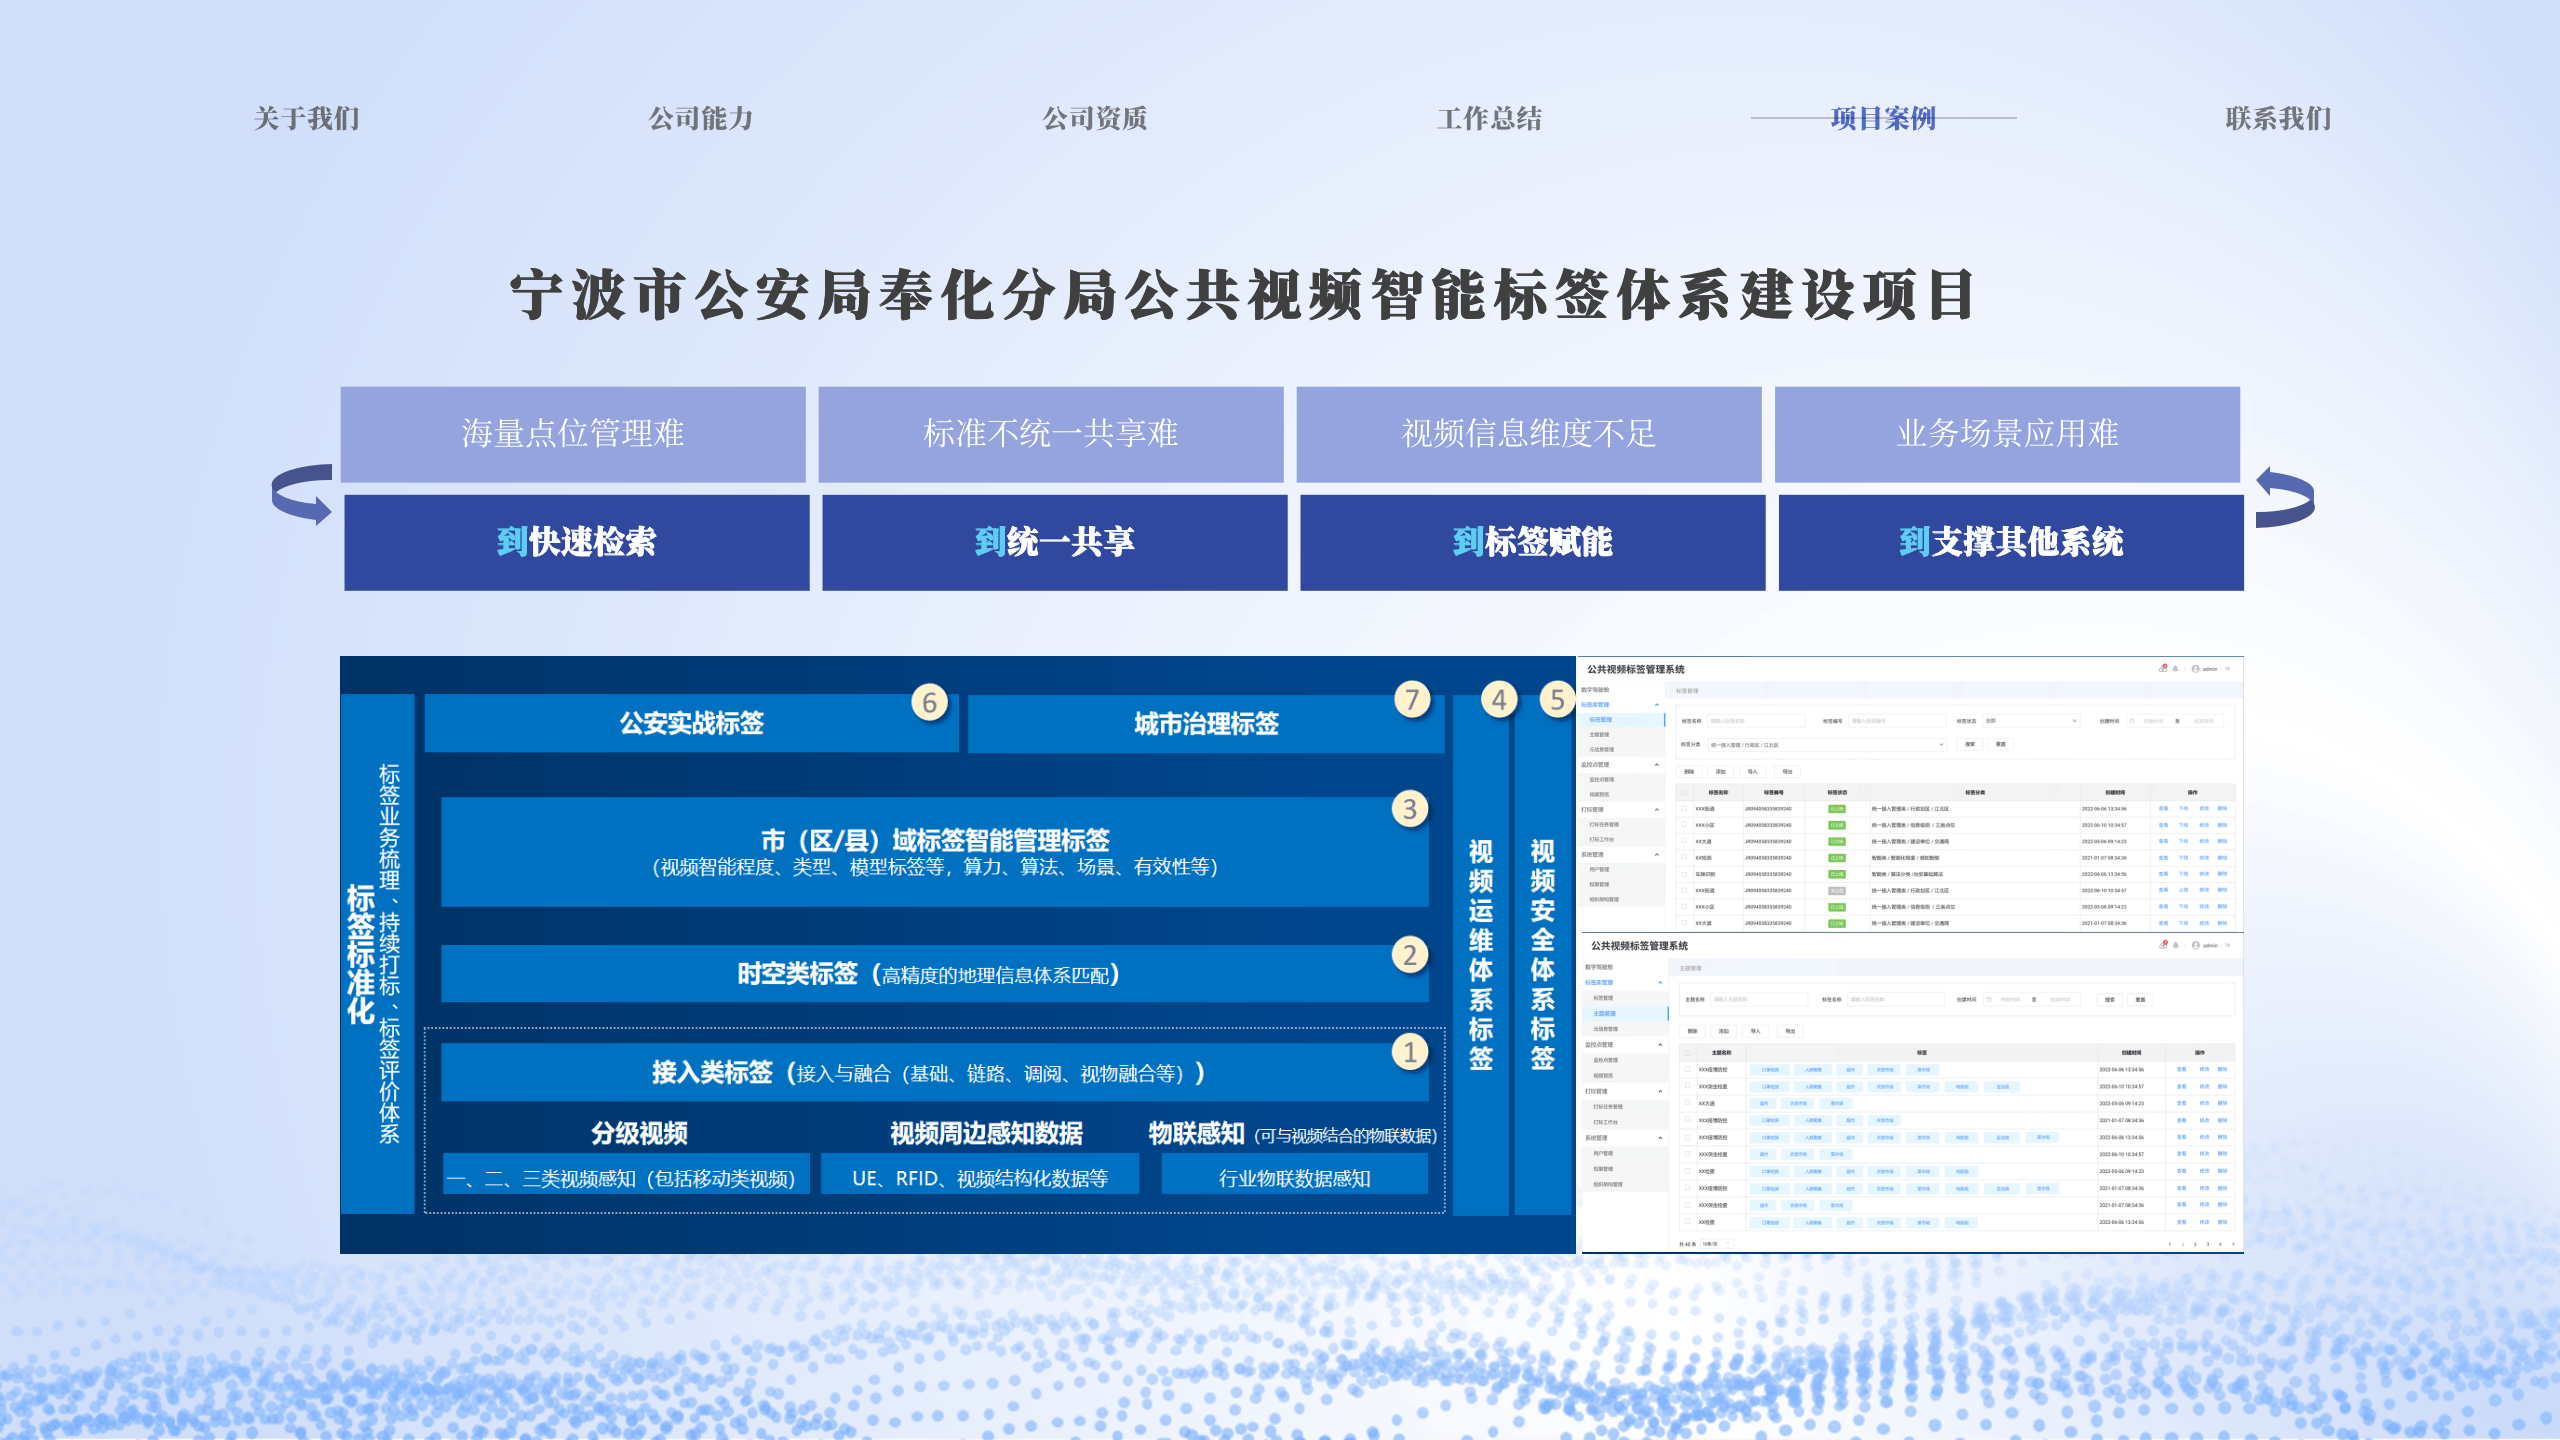The image size is (2560, 1440).
Task: Click the admin avatar in 主题管理 screenshot header
Action: [x=2195, y=945]
